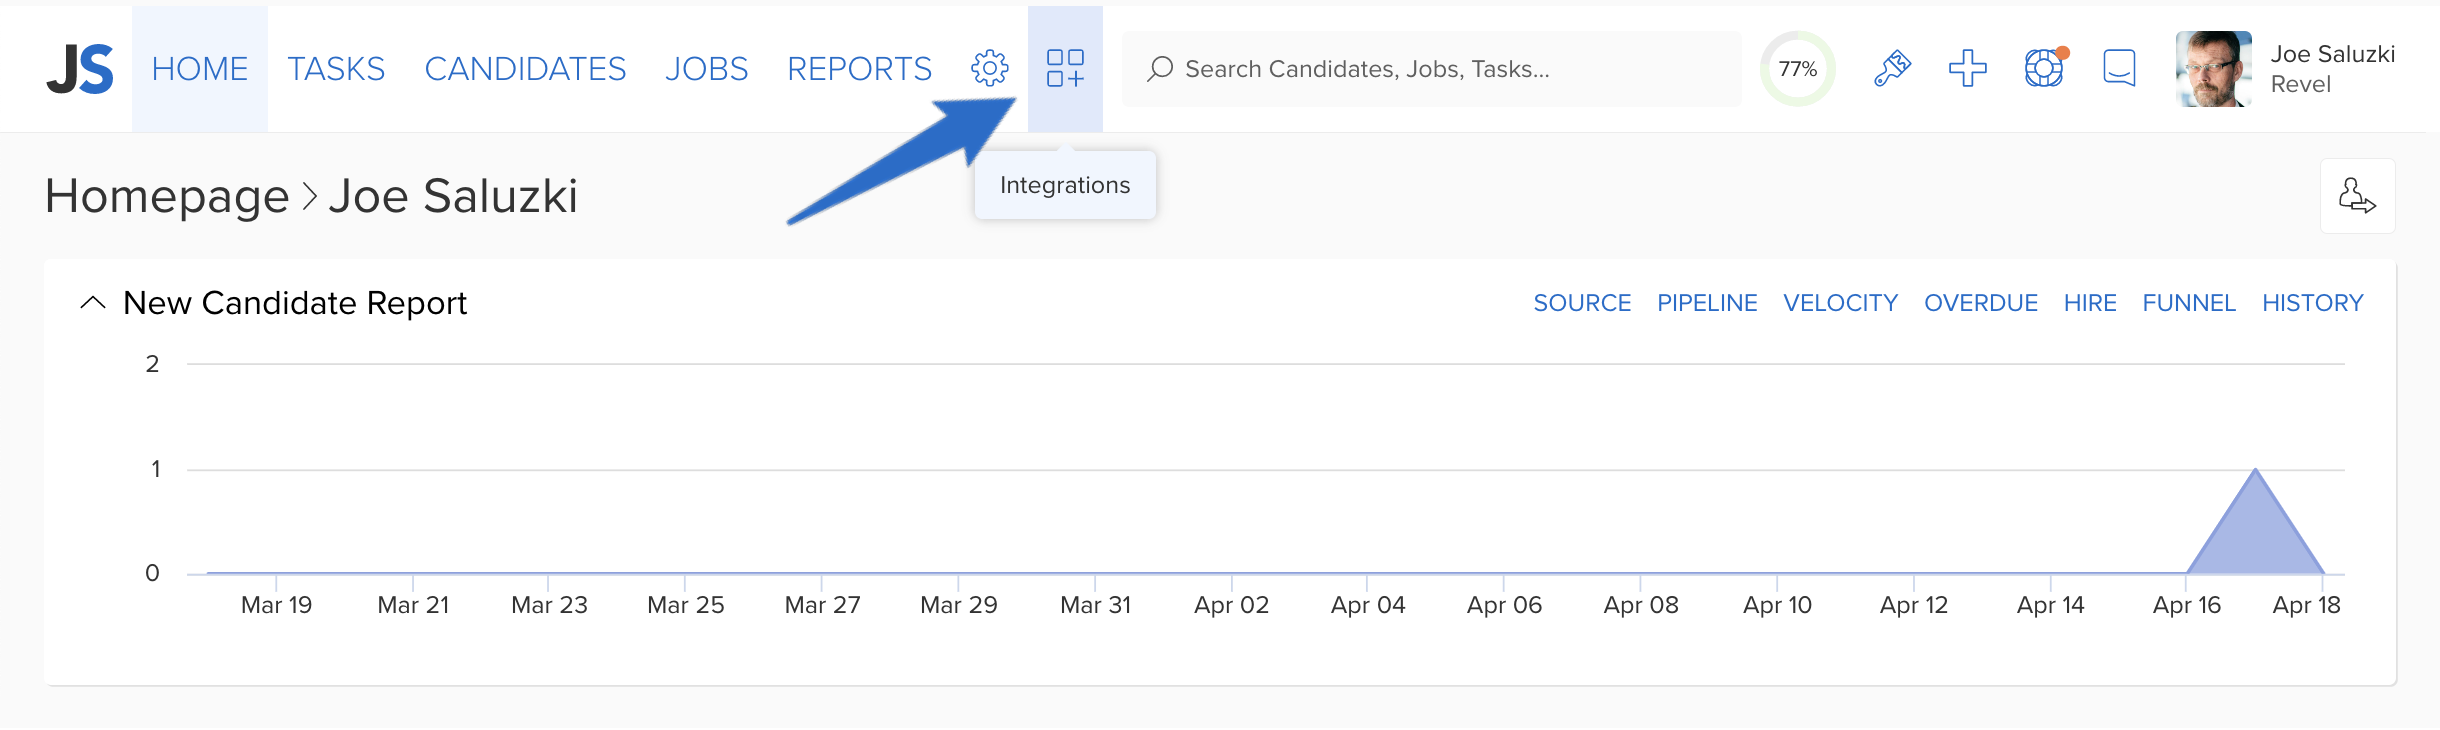Focus the Search Candidates, Jobs, Tasks field
Viewport: 2440px width, 730px height.
(x=1432, y=69)
